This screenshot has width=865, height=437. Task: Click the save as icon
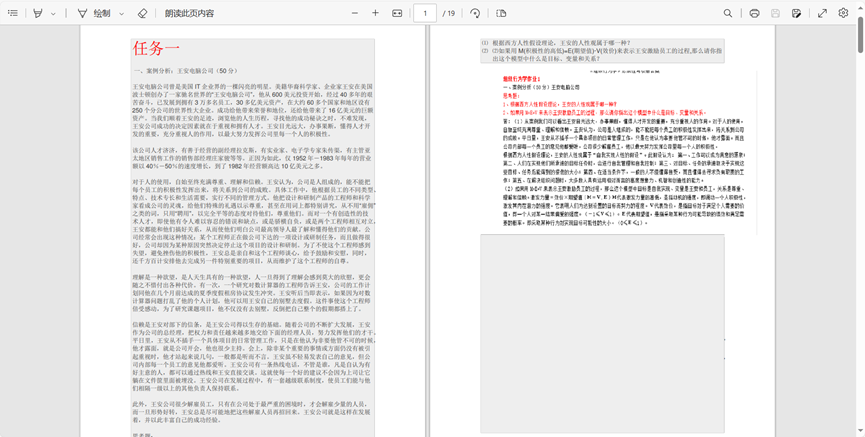(796, 14)
